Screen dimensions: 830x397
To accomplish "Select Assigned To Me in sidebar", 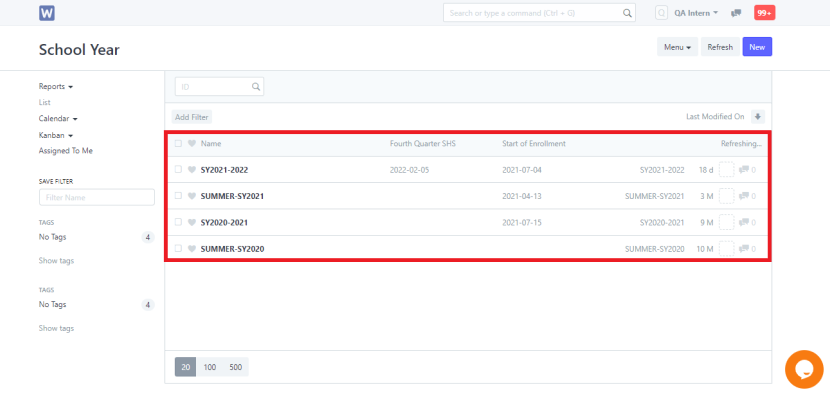I will (66, 151).
